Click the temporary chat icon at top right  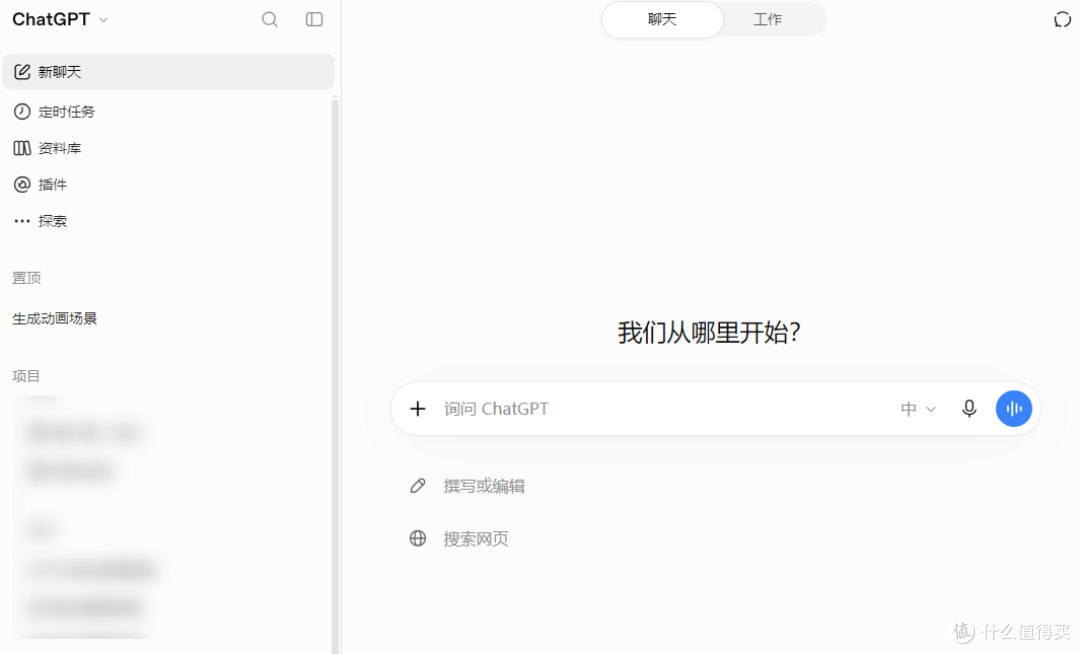(x=1062, y=19)
